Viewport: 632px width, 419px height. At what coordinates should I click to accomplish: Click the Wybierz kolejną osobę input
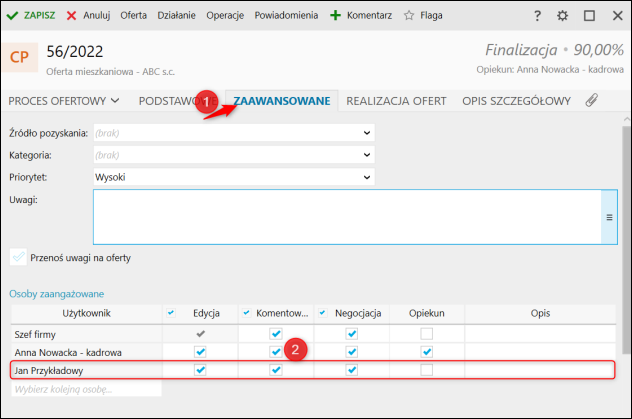coord(86,389)
